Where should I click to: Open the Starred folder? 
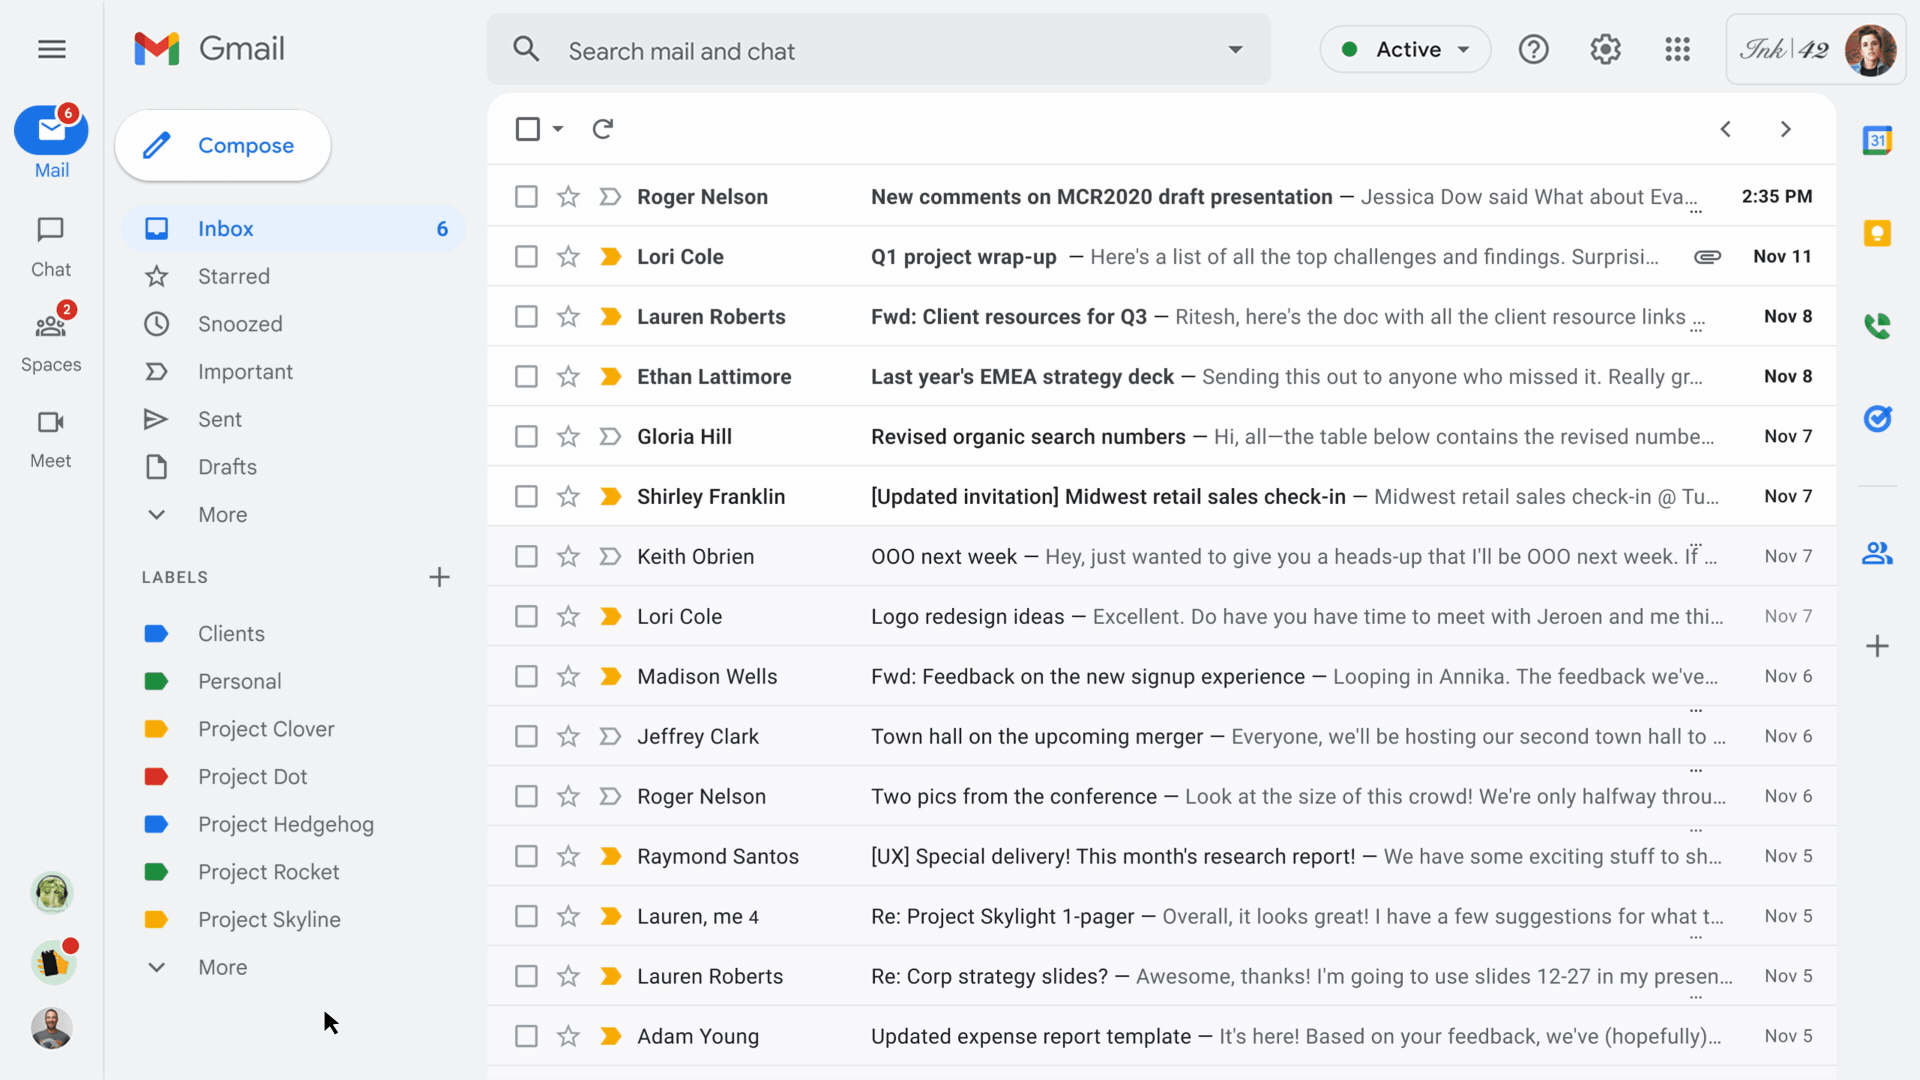[233, 276]
